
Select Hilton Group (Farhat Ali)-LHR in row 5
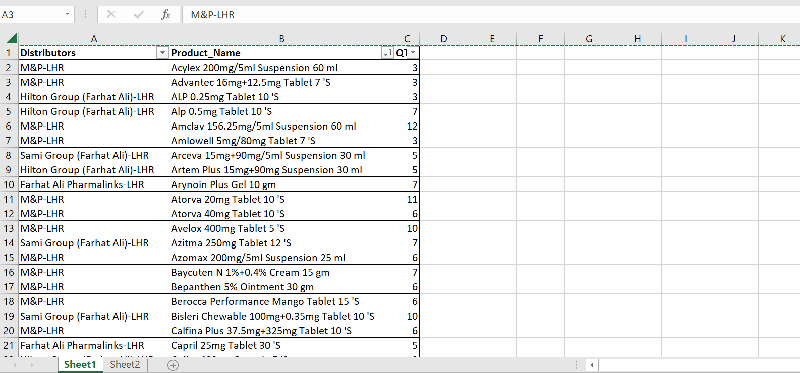[x=94, y=111]
